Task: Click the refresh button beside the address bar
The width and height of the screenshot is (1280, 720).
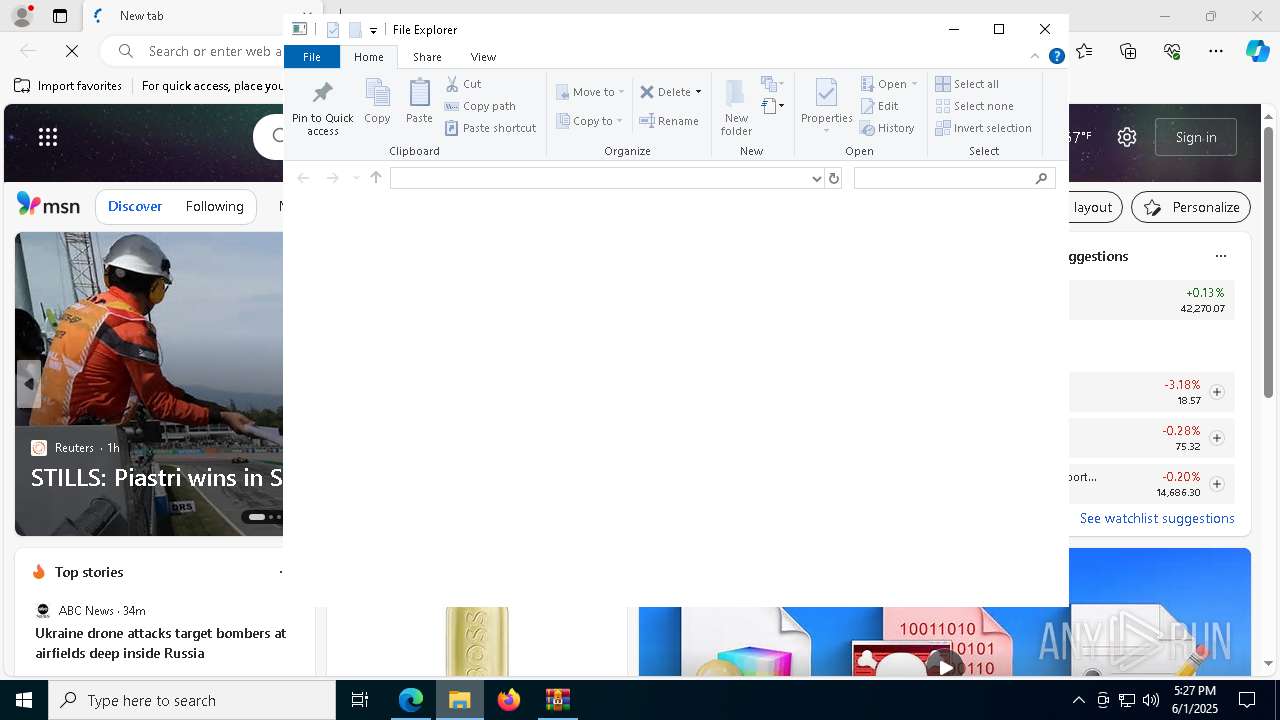Action: point(833,178)
